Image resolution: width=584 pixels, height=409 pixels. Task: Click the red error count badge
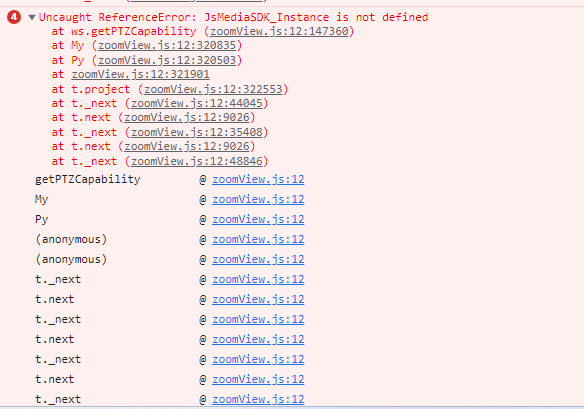[x=14, y=17]
